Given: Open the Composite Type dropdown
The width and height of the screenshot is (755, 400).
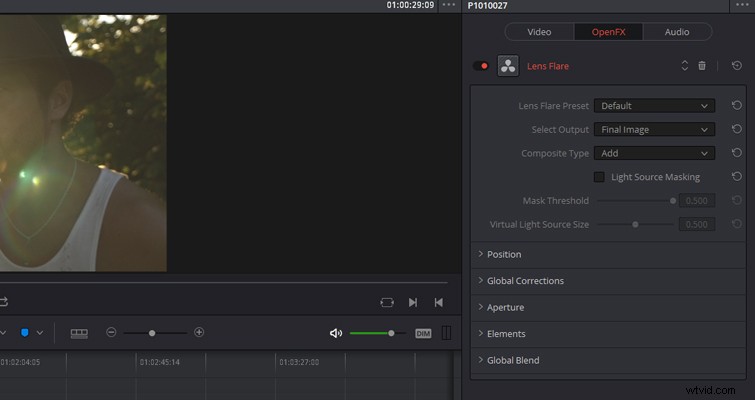Looking at the screenshot, I should (x=654, y=153).
